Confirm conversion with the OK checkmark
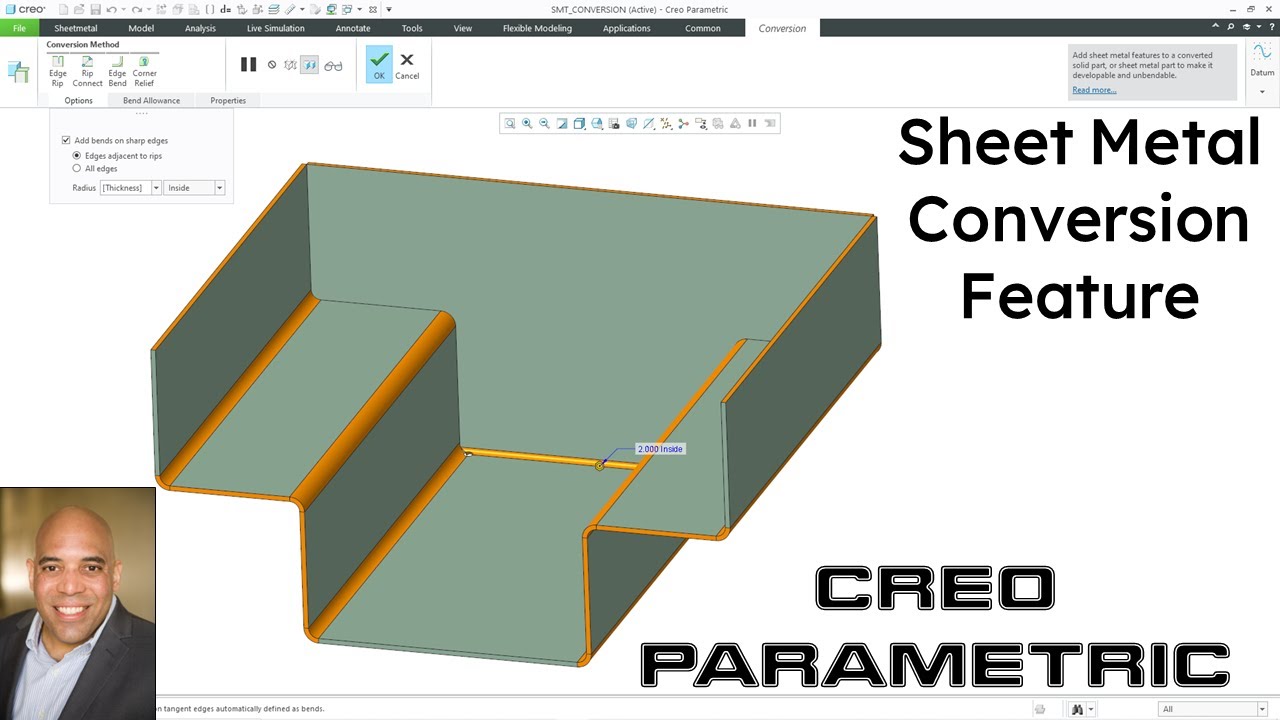 coord(379,64)
